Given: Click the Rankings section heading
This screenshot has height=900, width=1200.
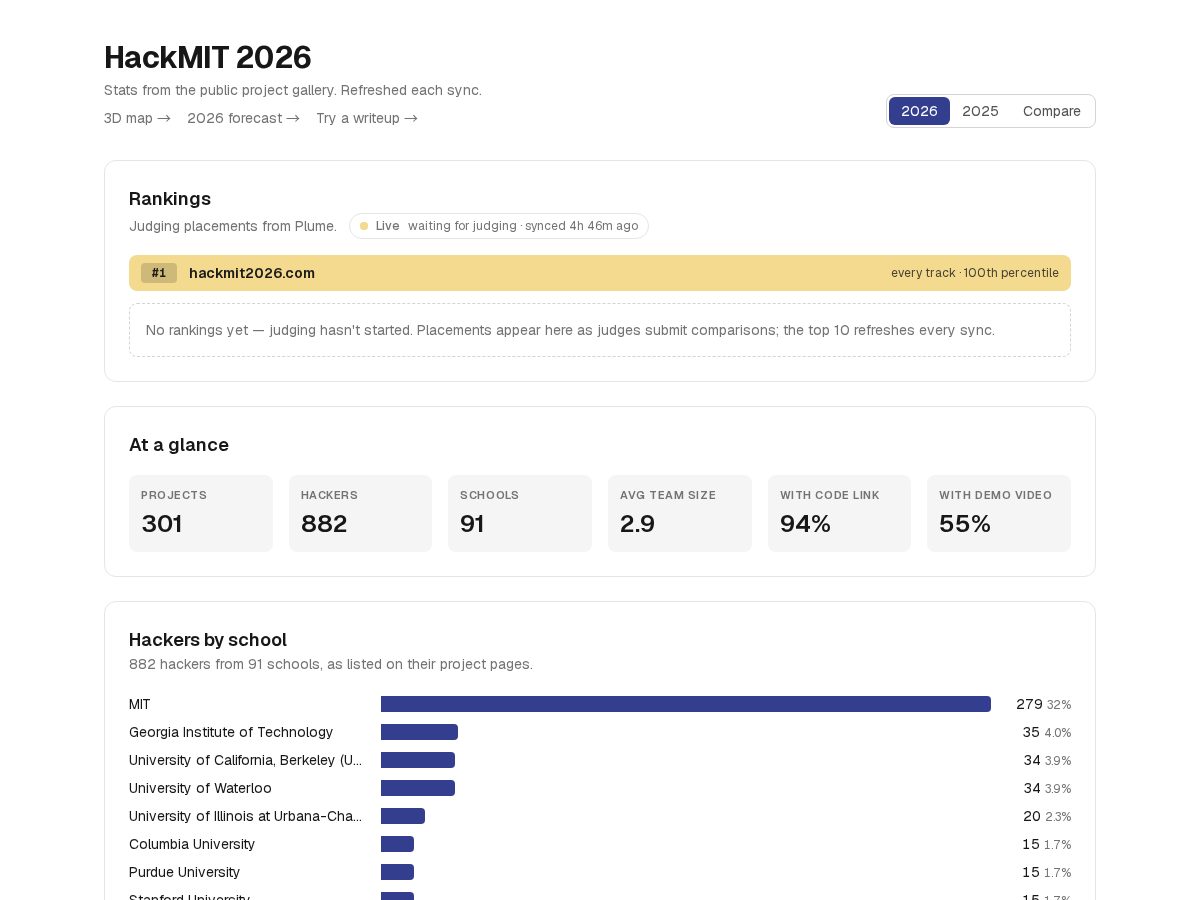Looking at the screenshot, I should [170, 198].
